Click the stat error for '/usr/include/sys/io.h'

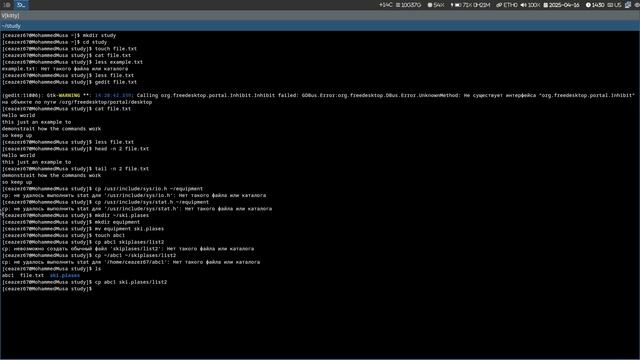click(x=134, y=195)
